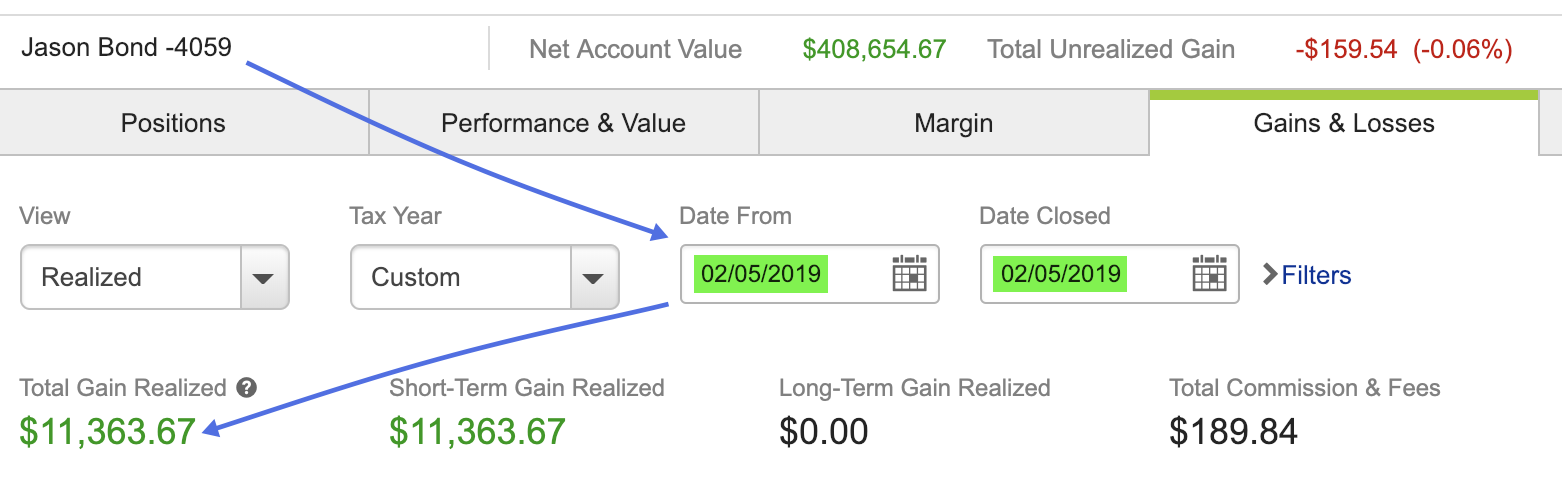Click the Total Gain Realized help icon
1562x490 pixels.
coord(247,388)
